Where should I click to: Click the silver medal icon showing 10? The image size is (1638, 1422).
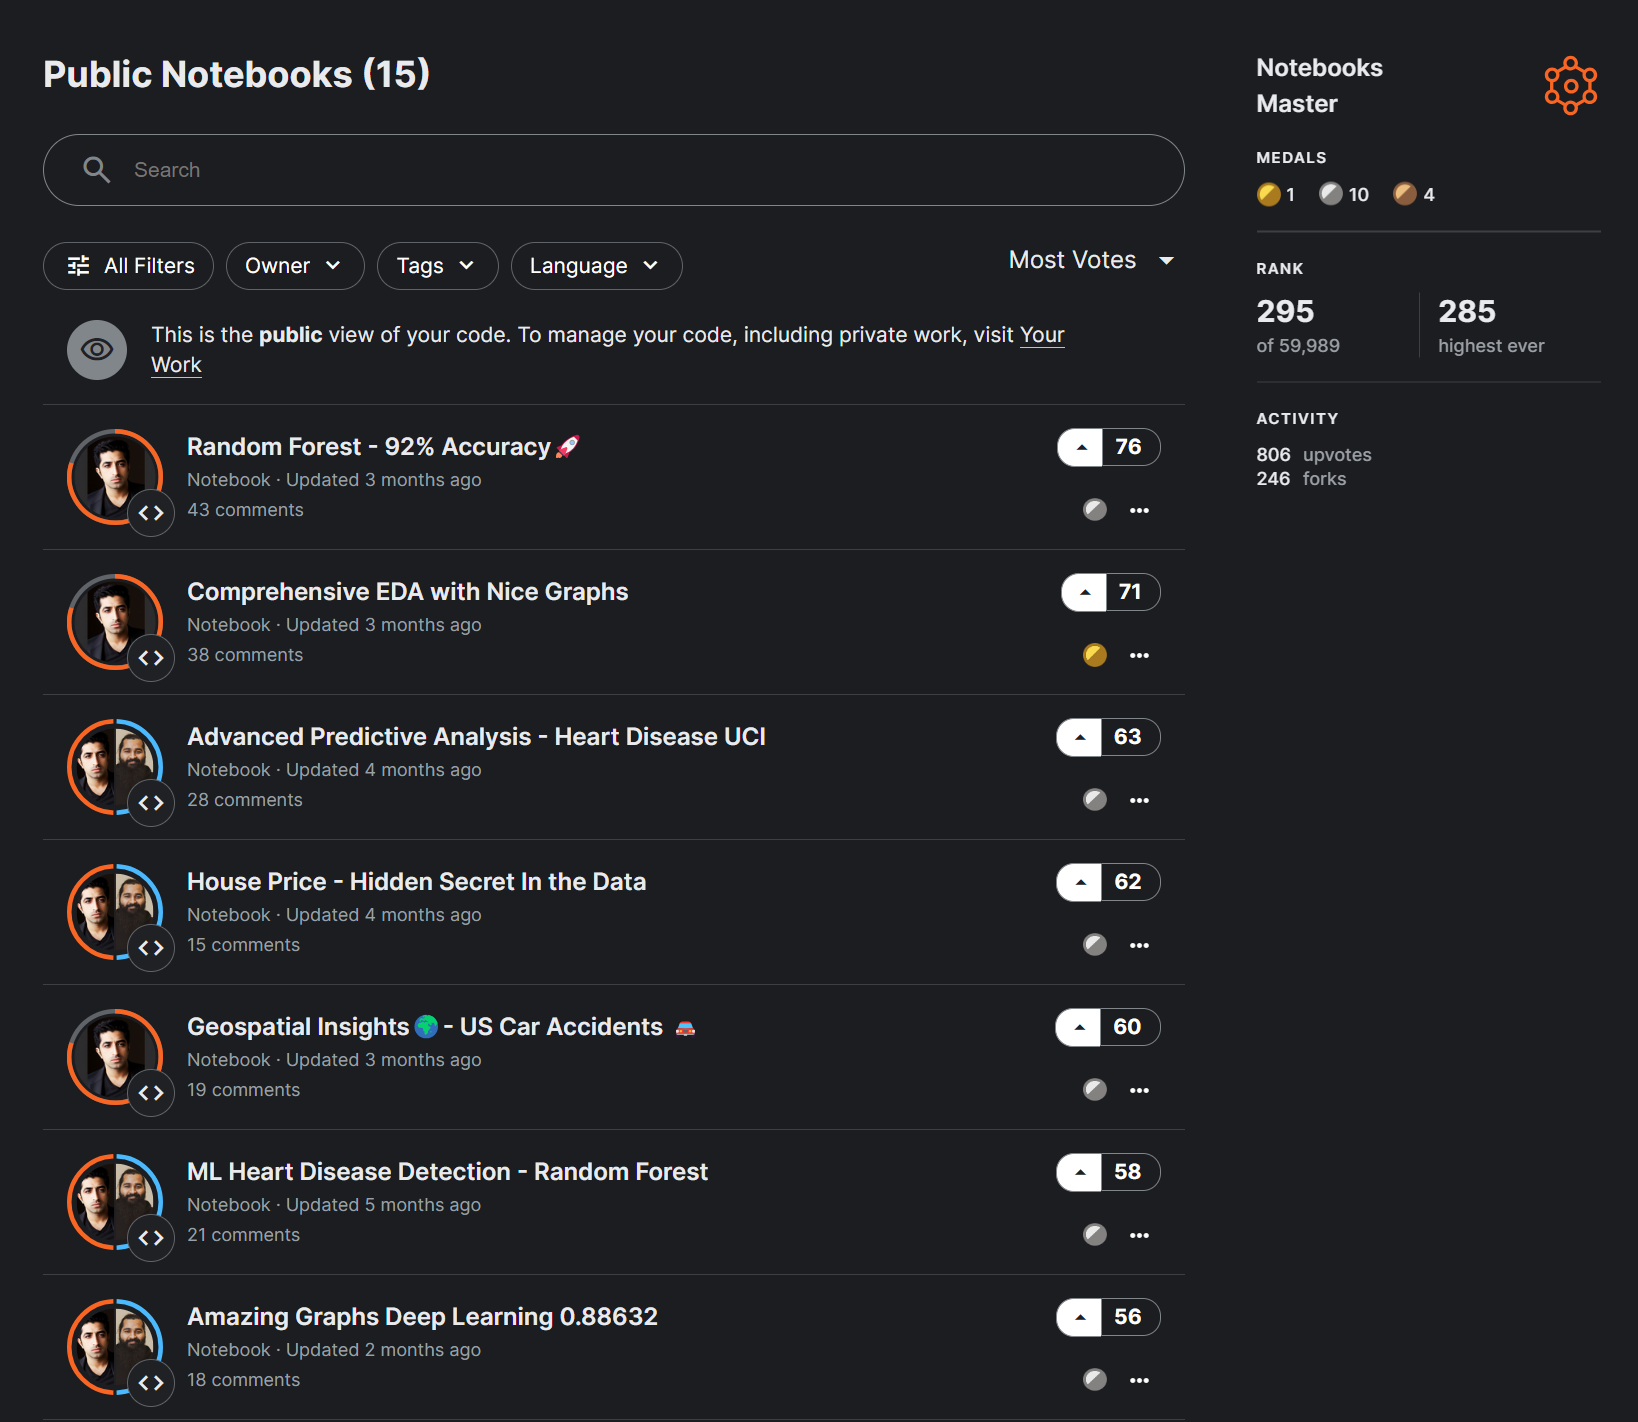point(1330,194)
